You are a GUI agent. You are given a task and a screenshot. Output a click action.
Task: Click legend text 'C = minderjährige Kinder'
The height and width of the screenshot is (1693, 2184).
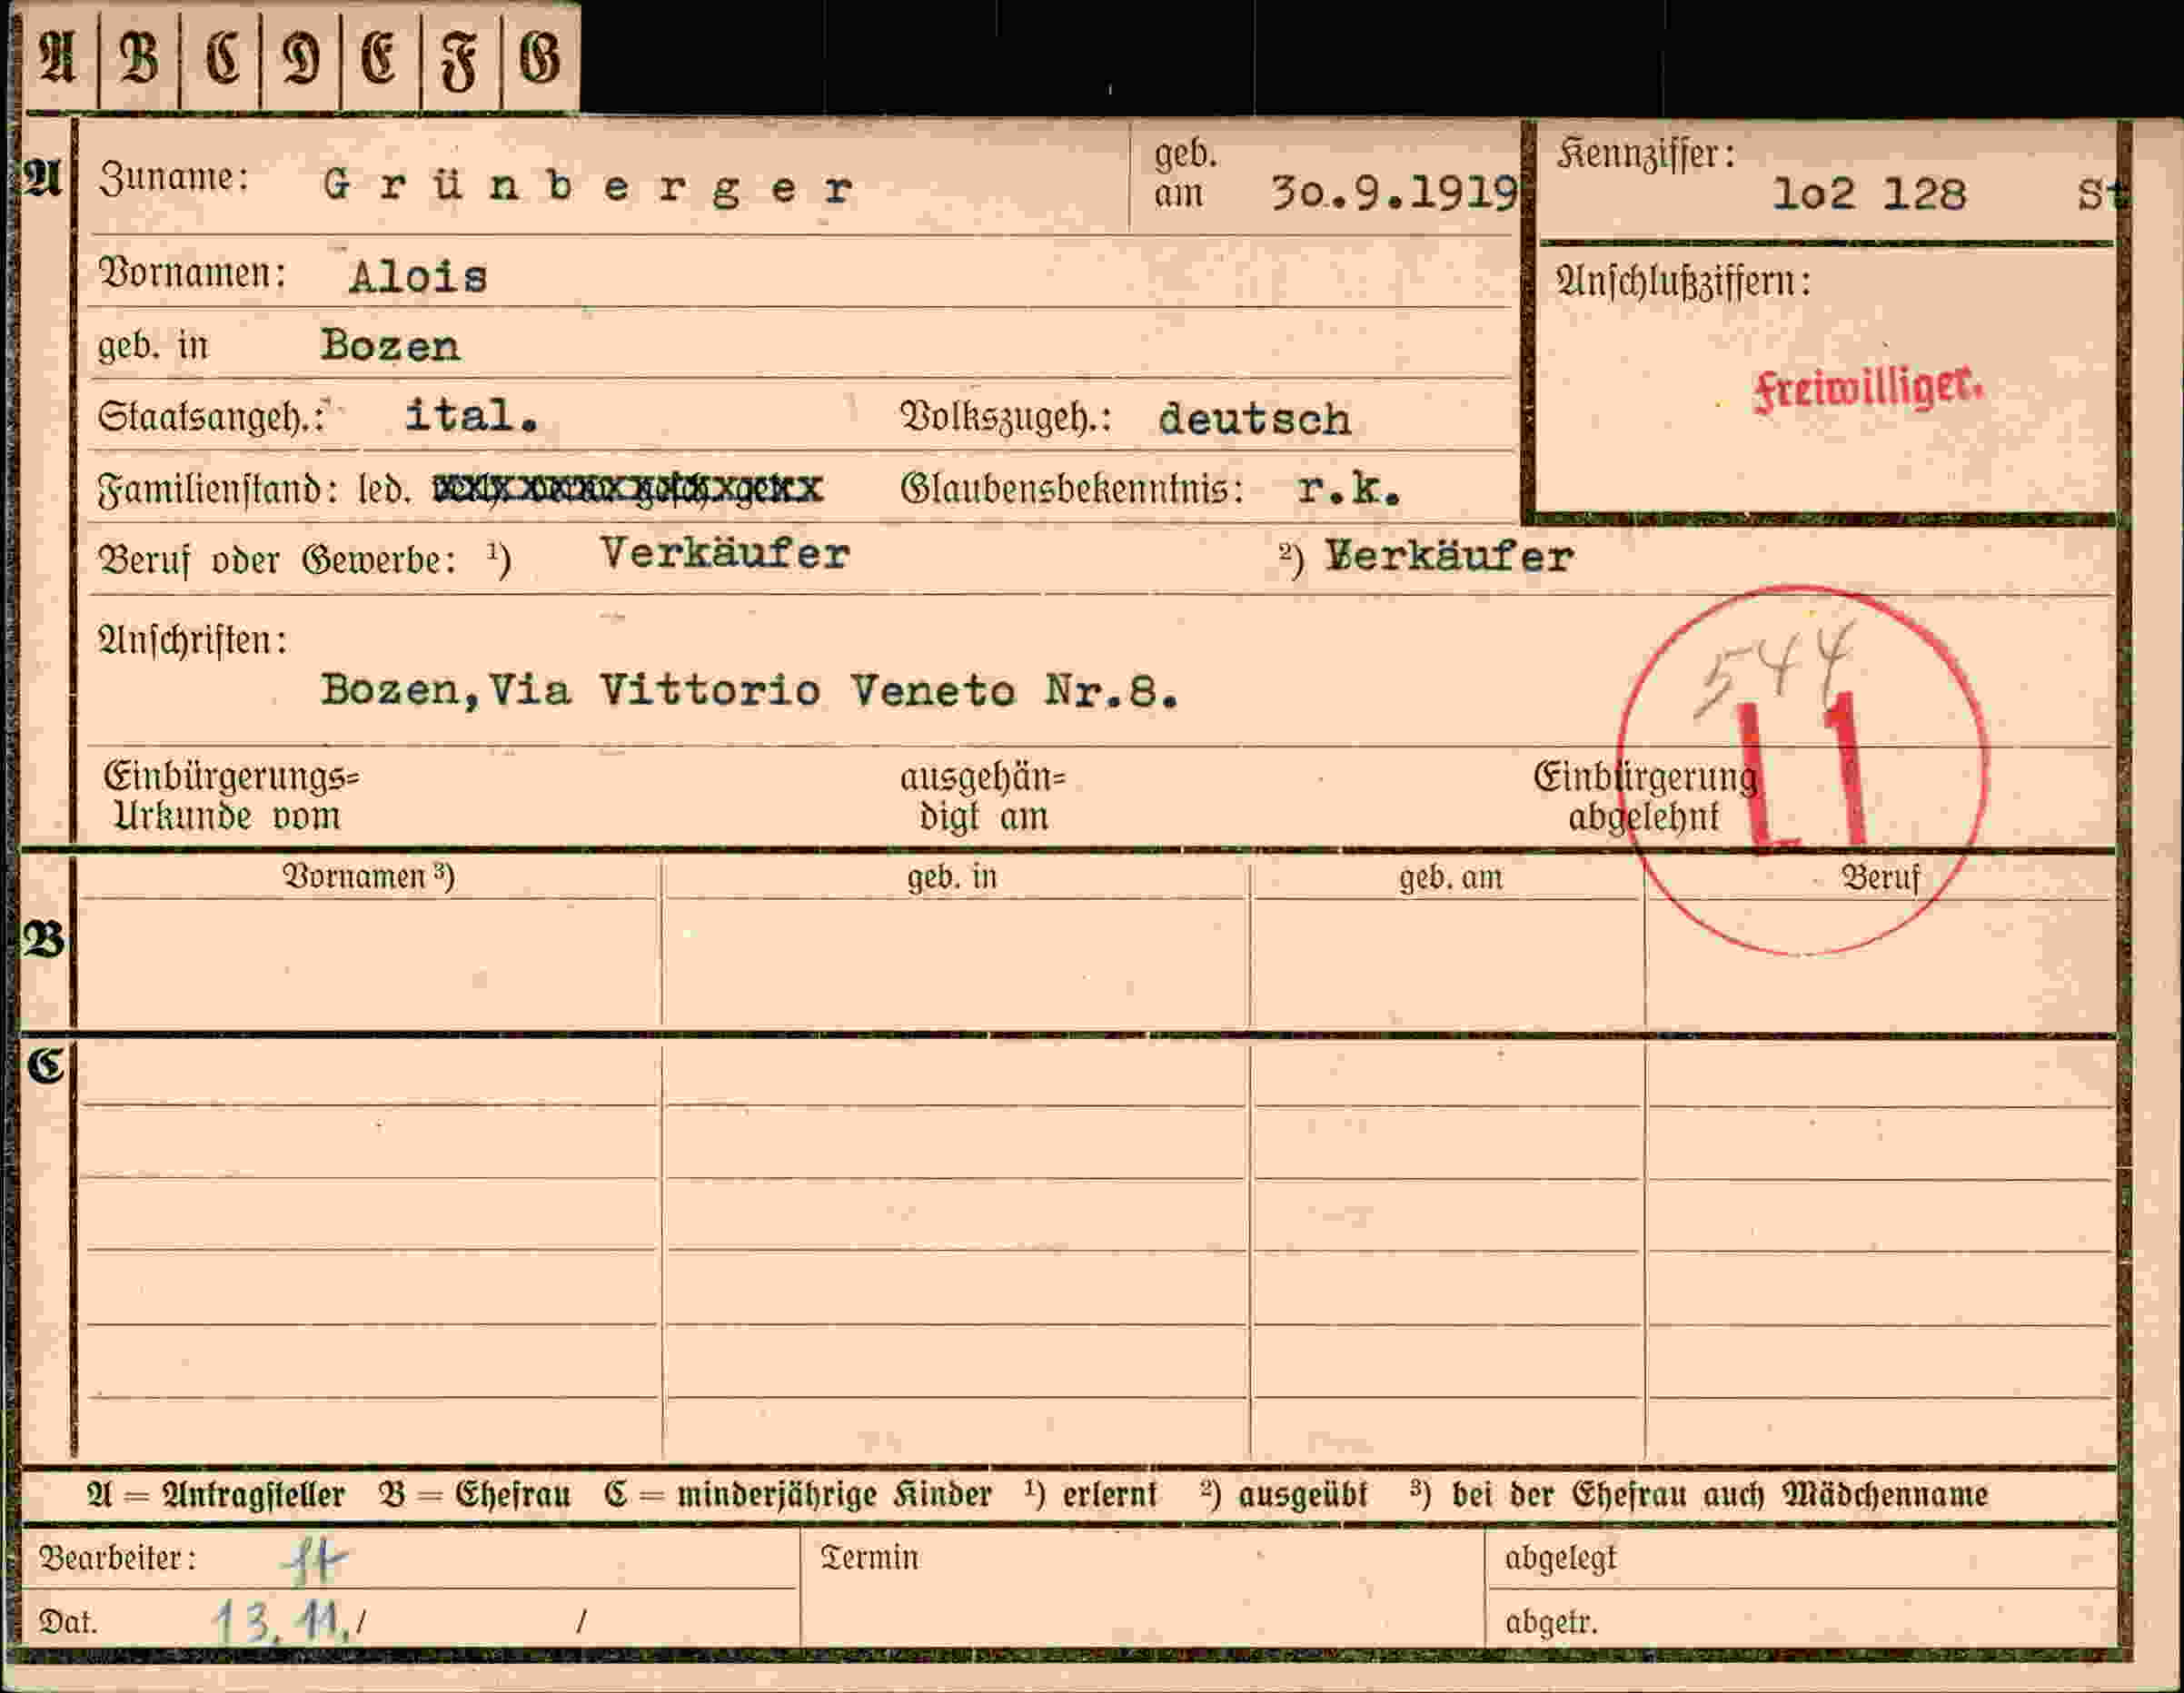coord(798,1495)
